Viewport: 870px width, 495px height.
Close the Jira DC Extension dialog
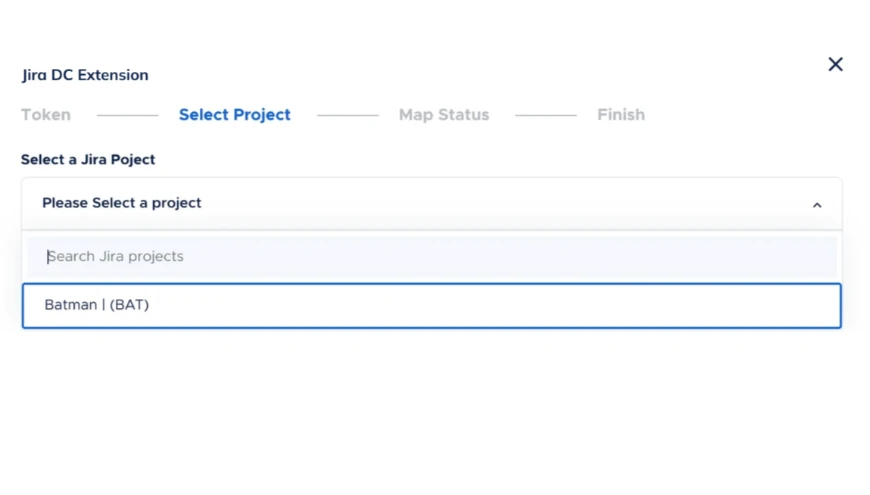tap(835, 65)
